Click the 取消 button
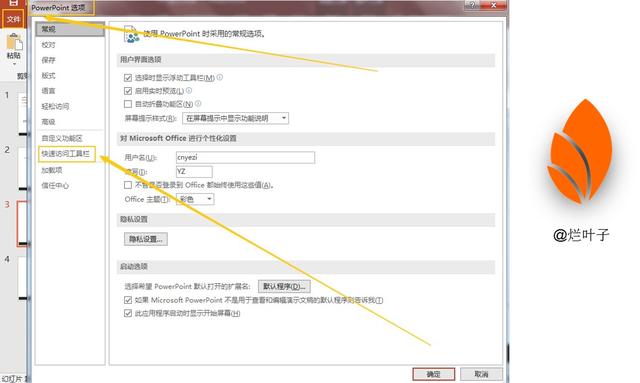 pyautogui.click(x=481, y=374)
